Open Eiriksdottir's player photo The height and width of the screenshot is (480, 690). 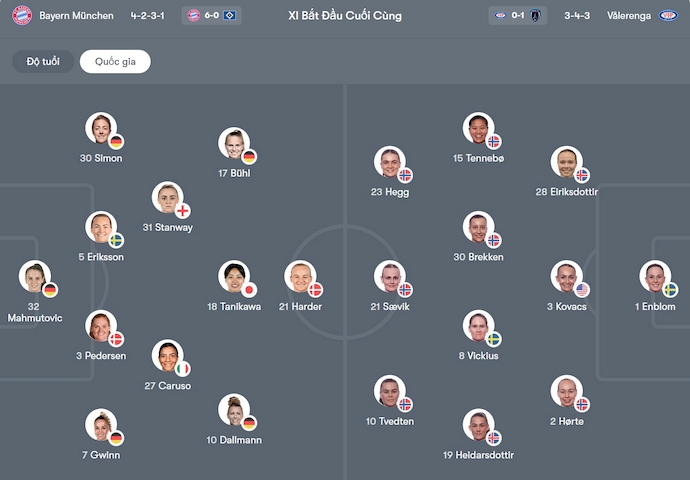[565, 162]
